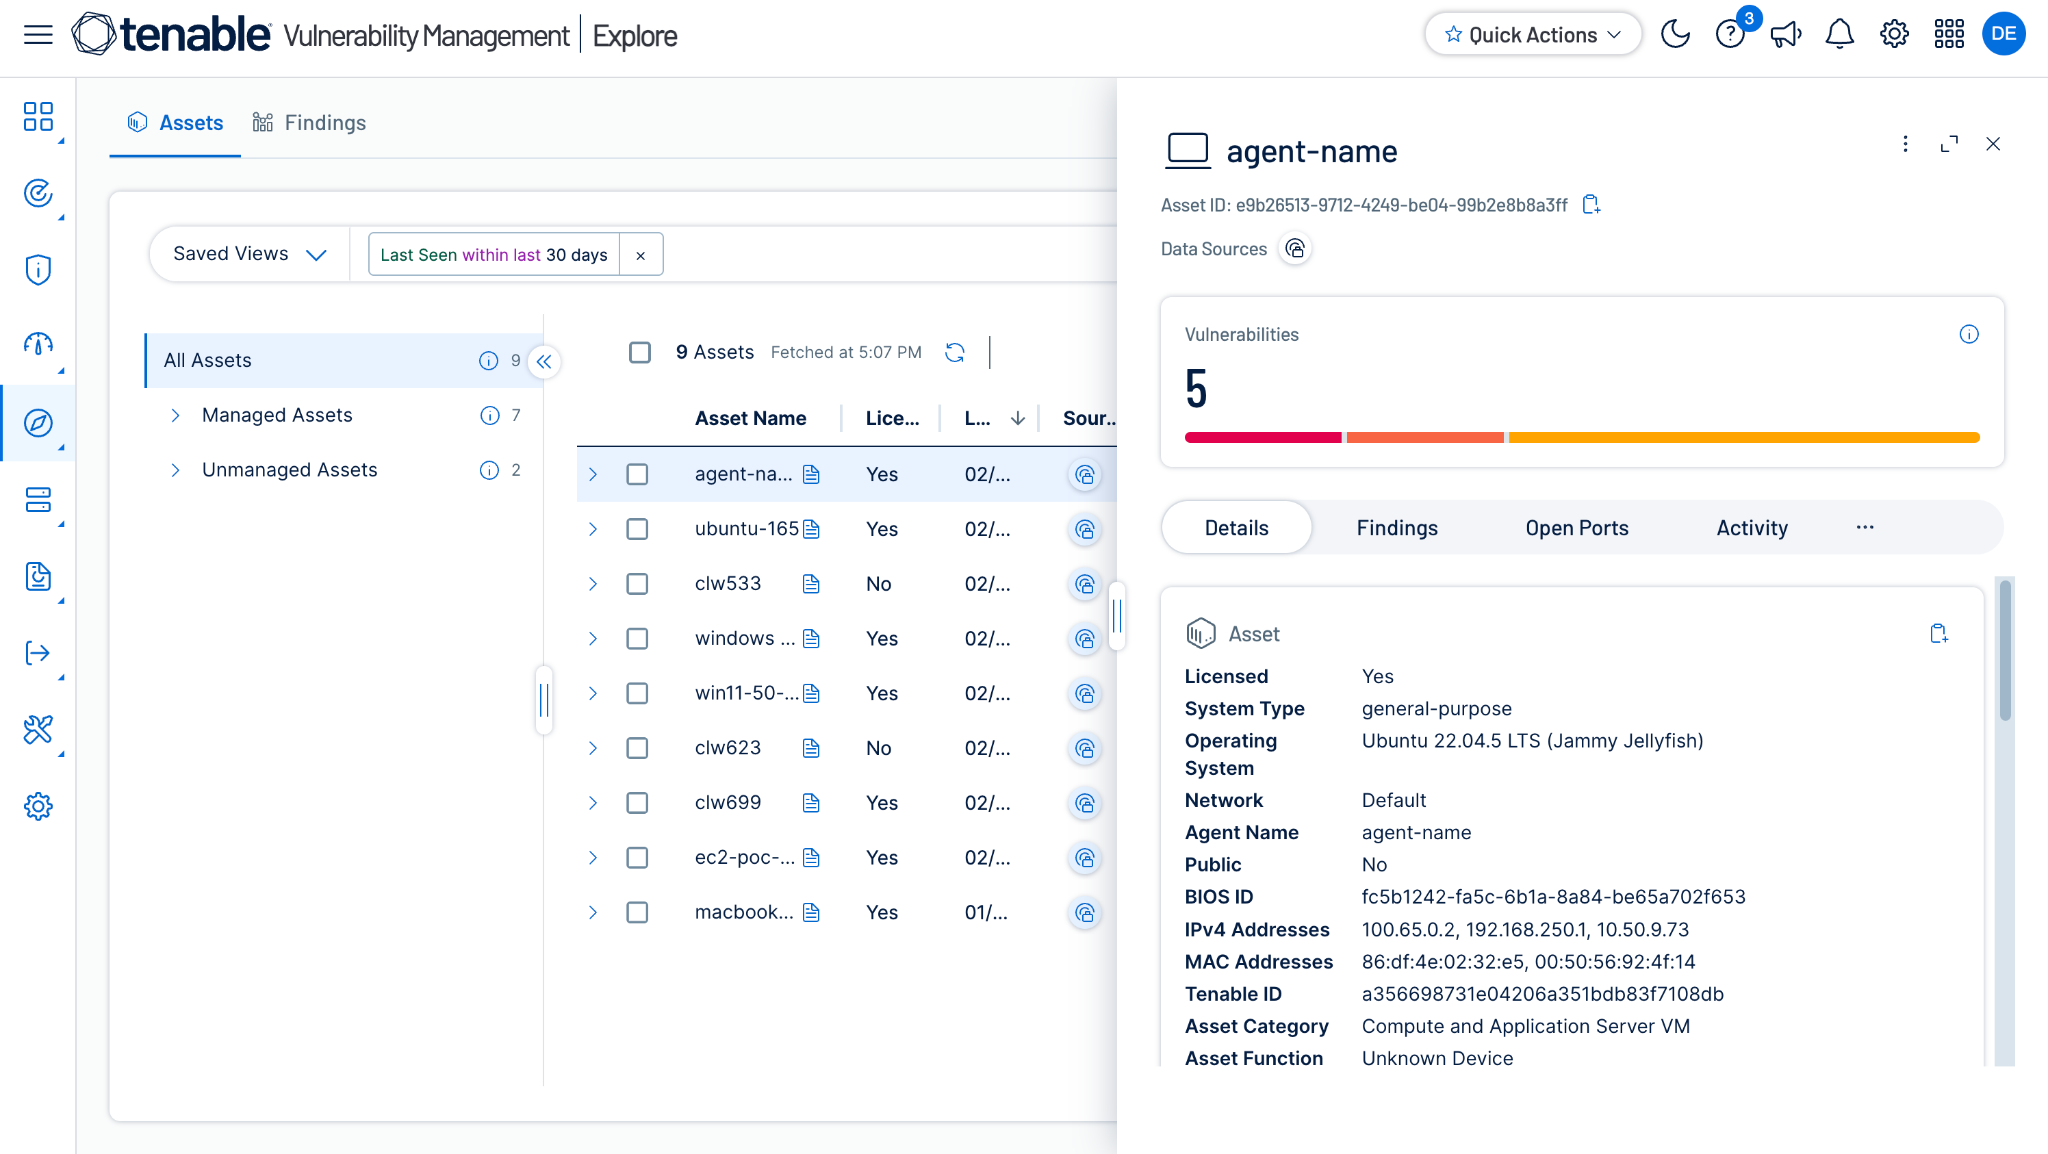The height and width of the screenshot is (1154, 2048).
Task: Open the announcements megaphone icon
Action: (1785, 34)
